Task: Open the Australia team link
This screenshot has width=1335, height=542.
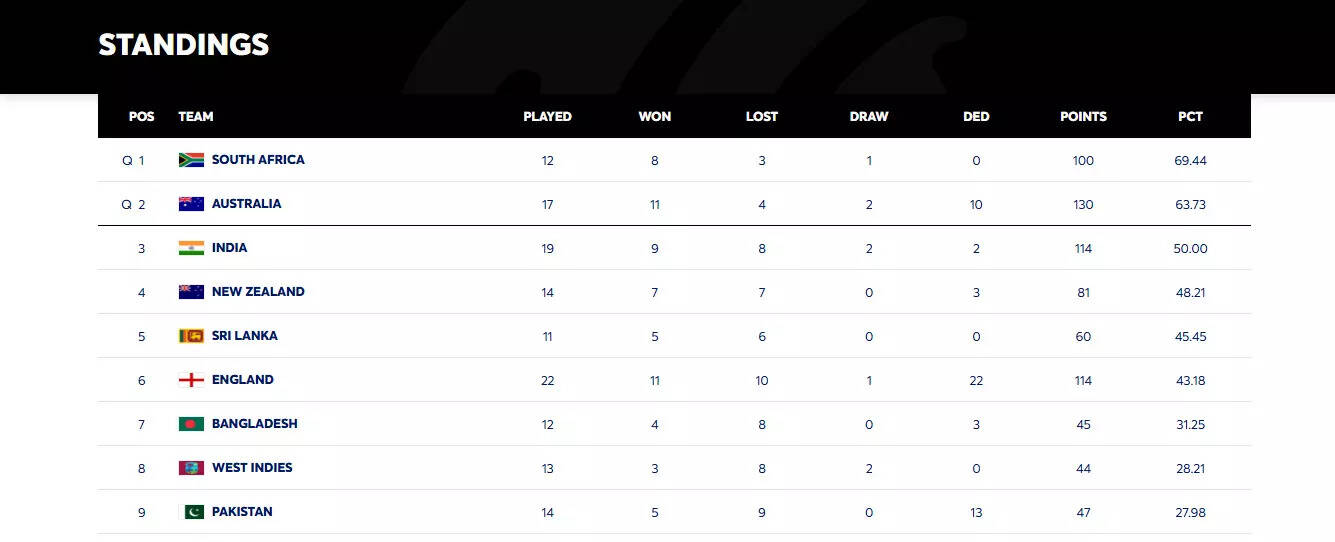Action: click(x=246, y=204)
